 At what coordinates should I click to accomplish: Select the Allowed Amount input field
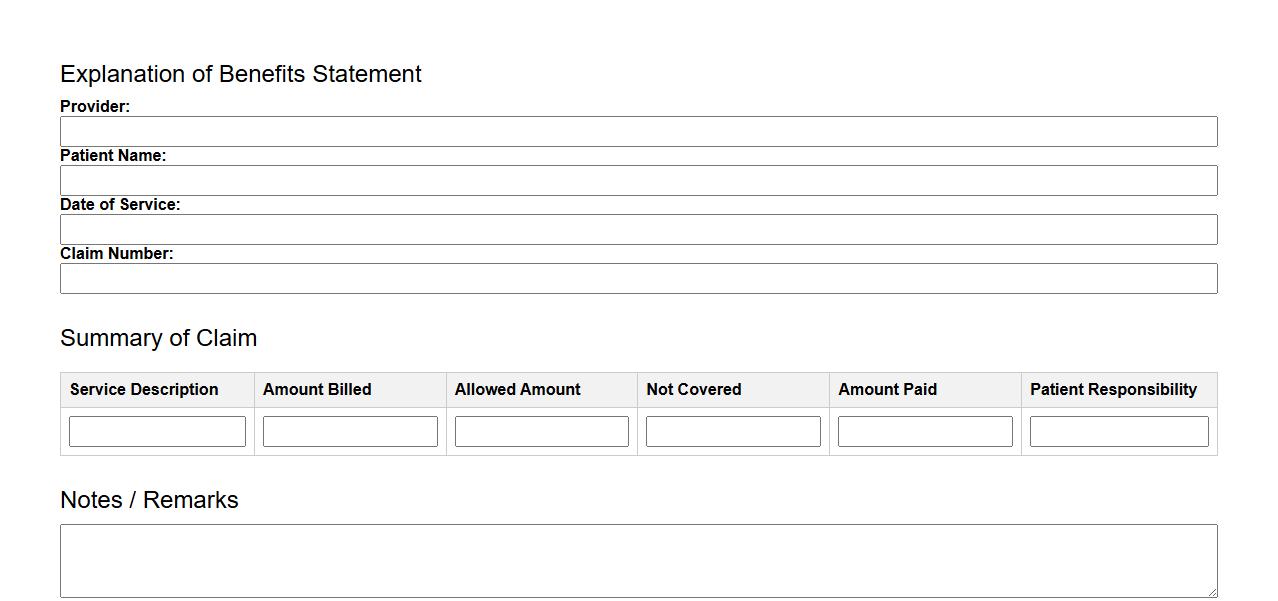(x=541, y=431)
